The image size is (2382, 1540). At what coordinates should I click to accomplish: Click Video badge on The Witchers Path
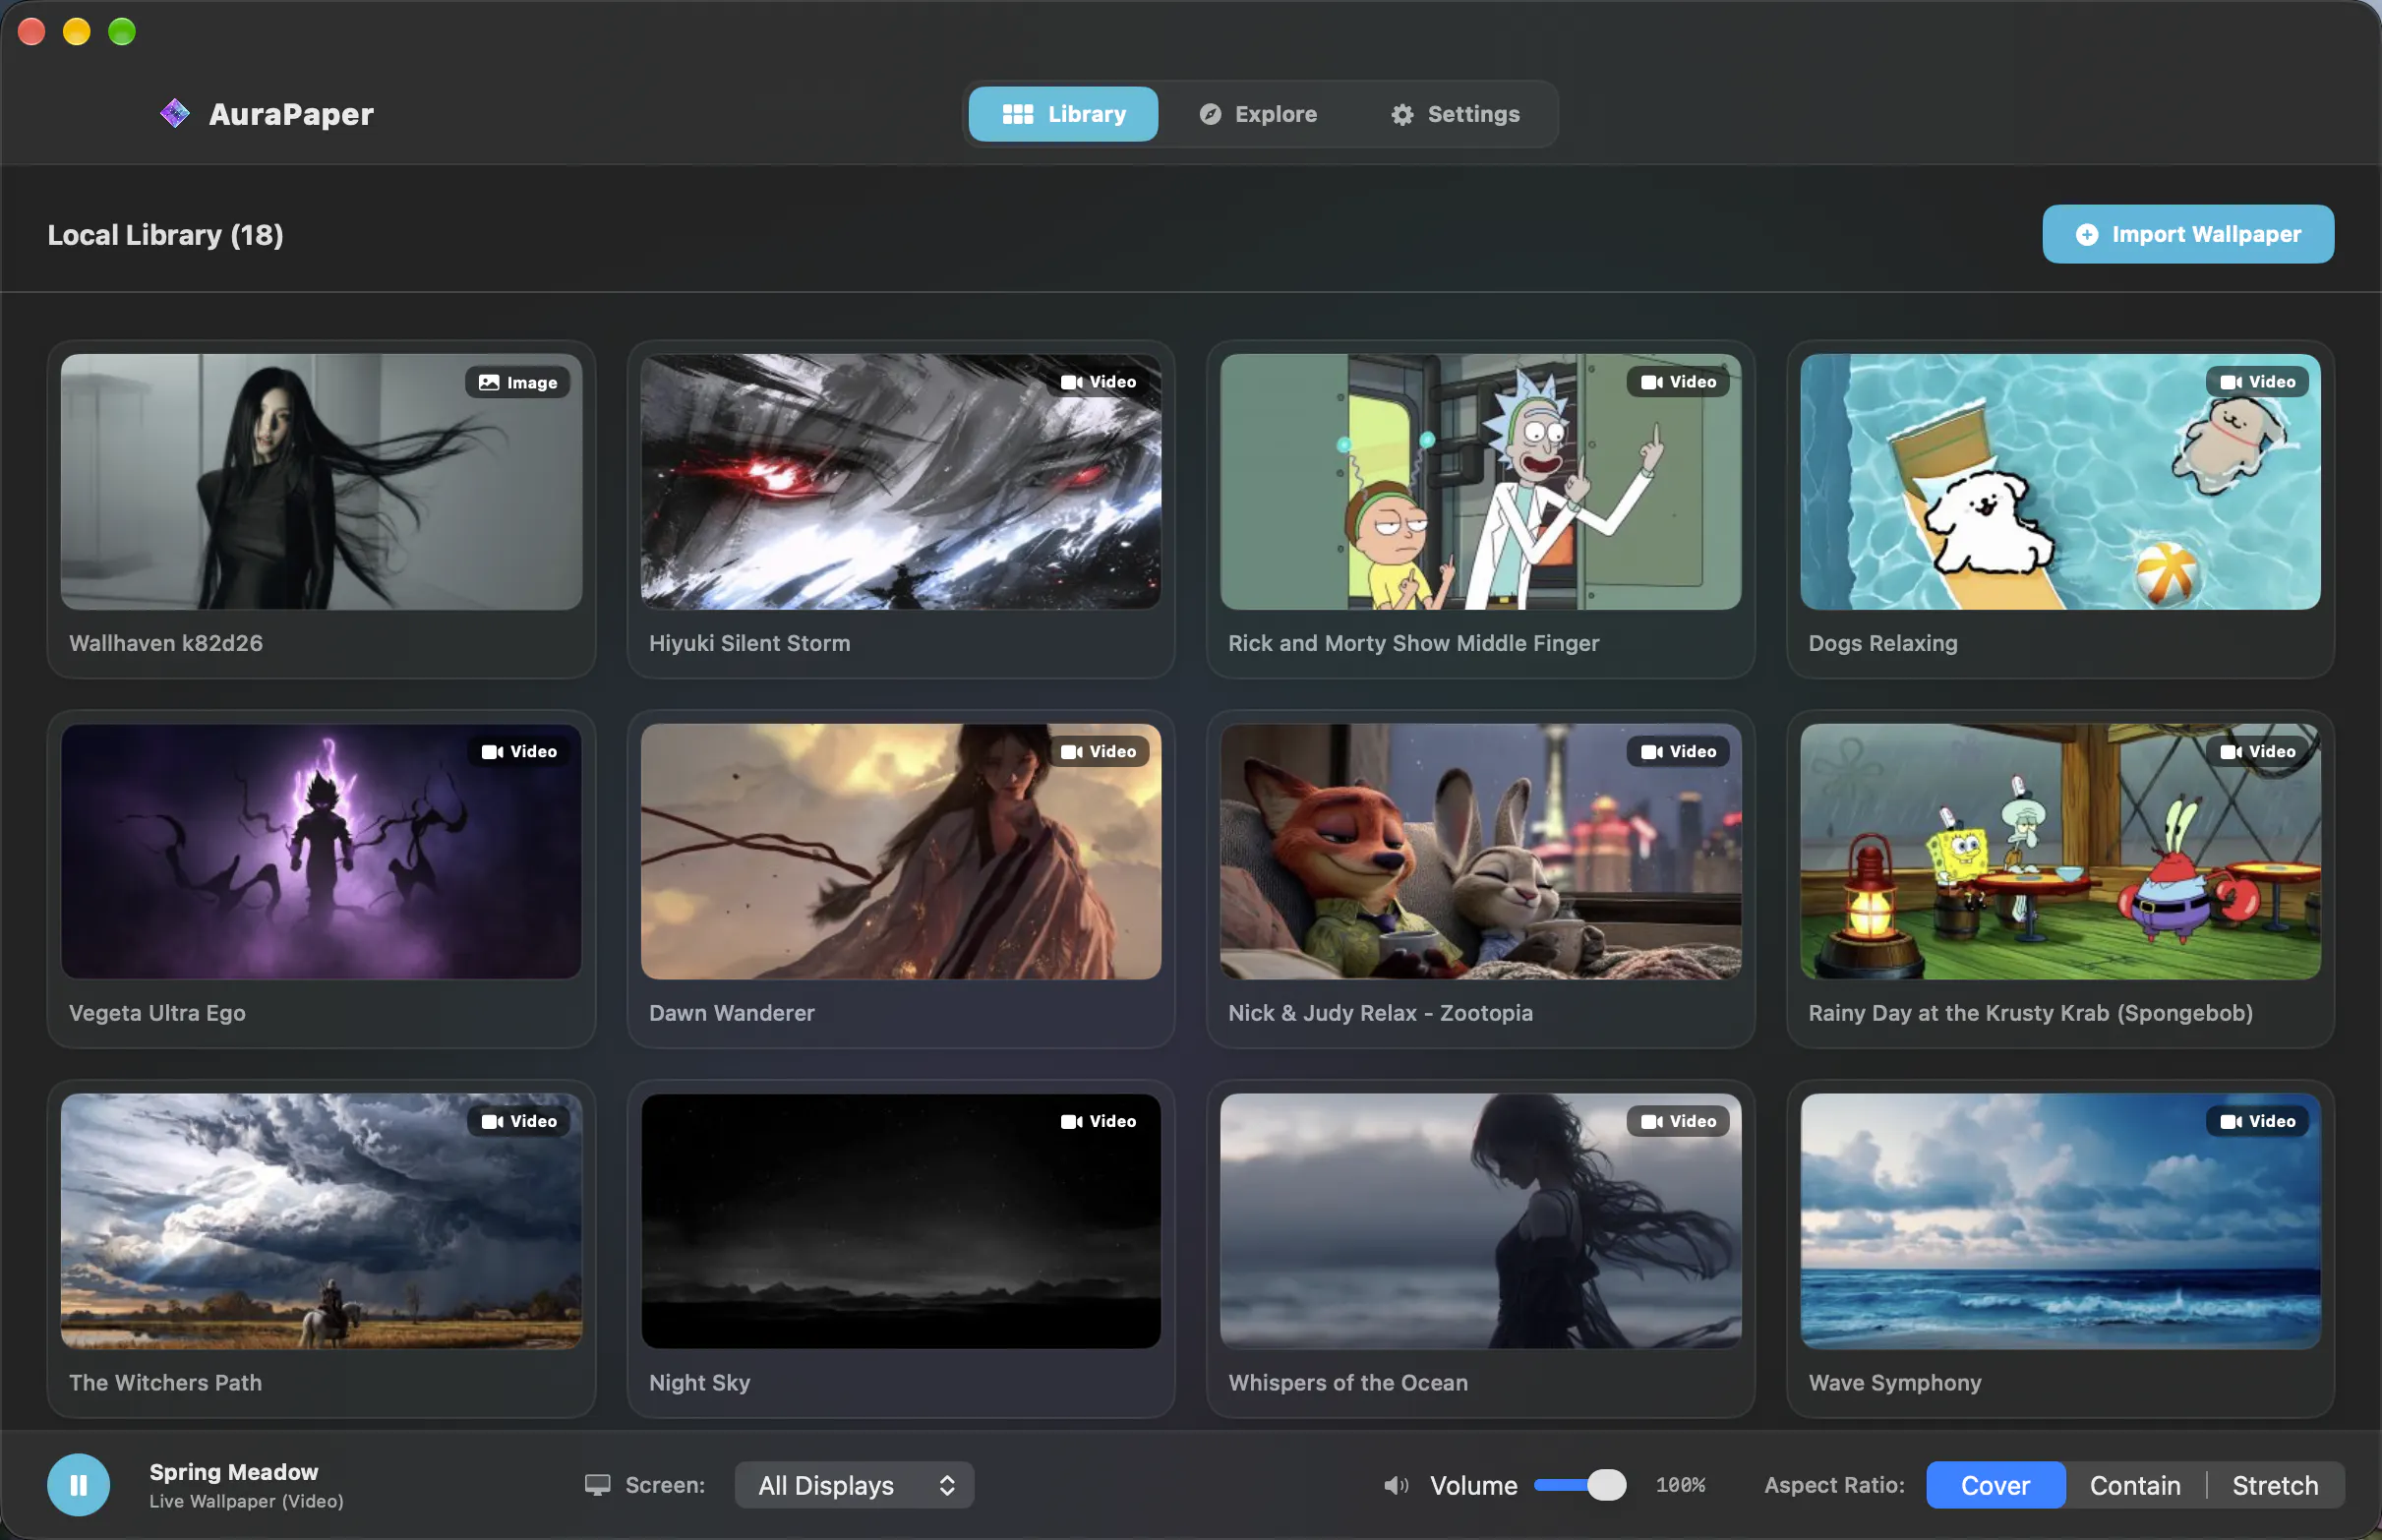click(x=519, y=1121)
